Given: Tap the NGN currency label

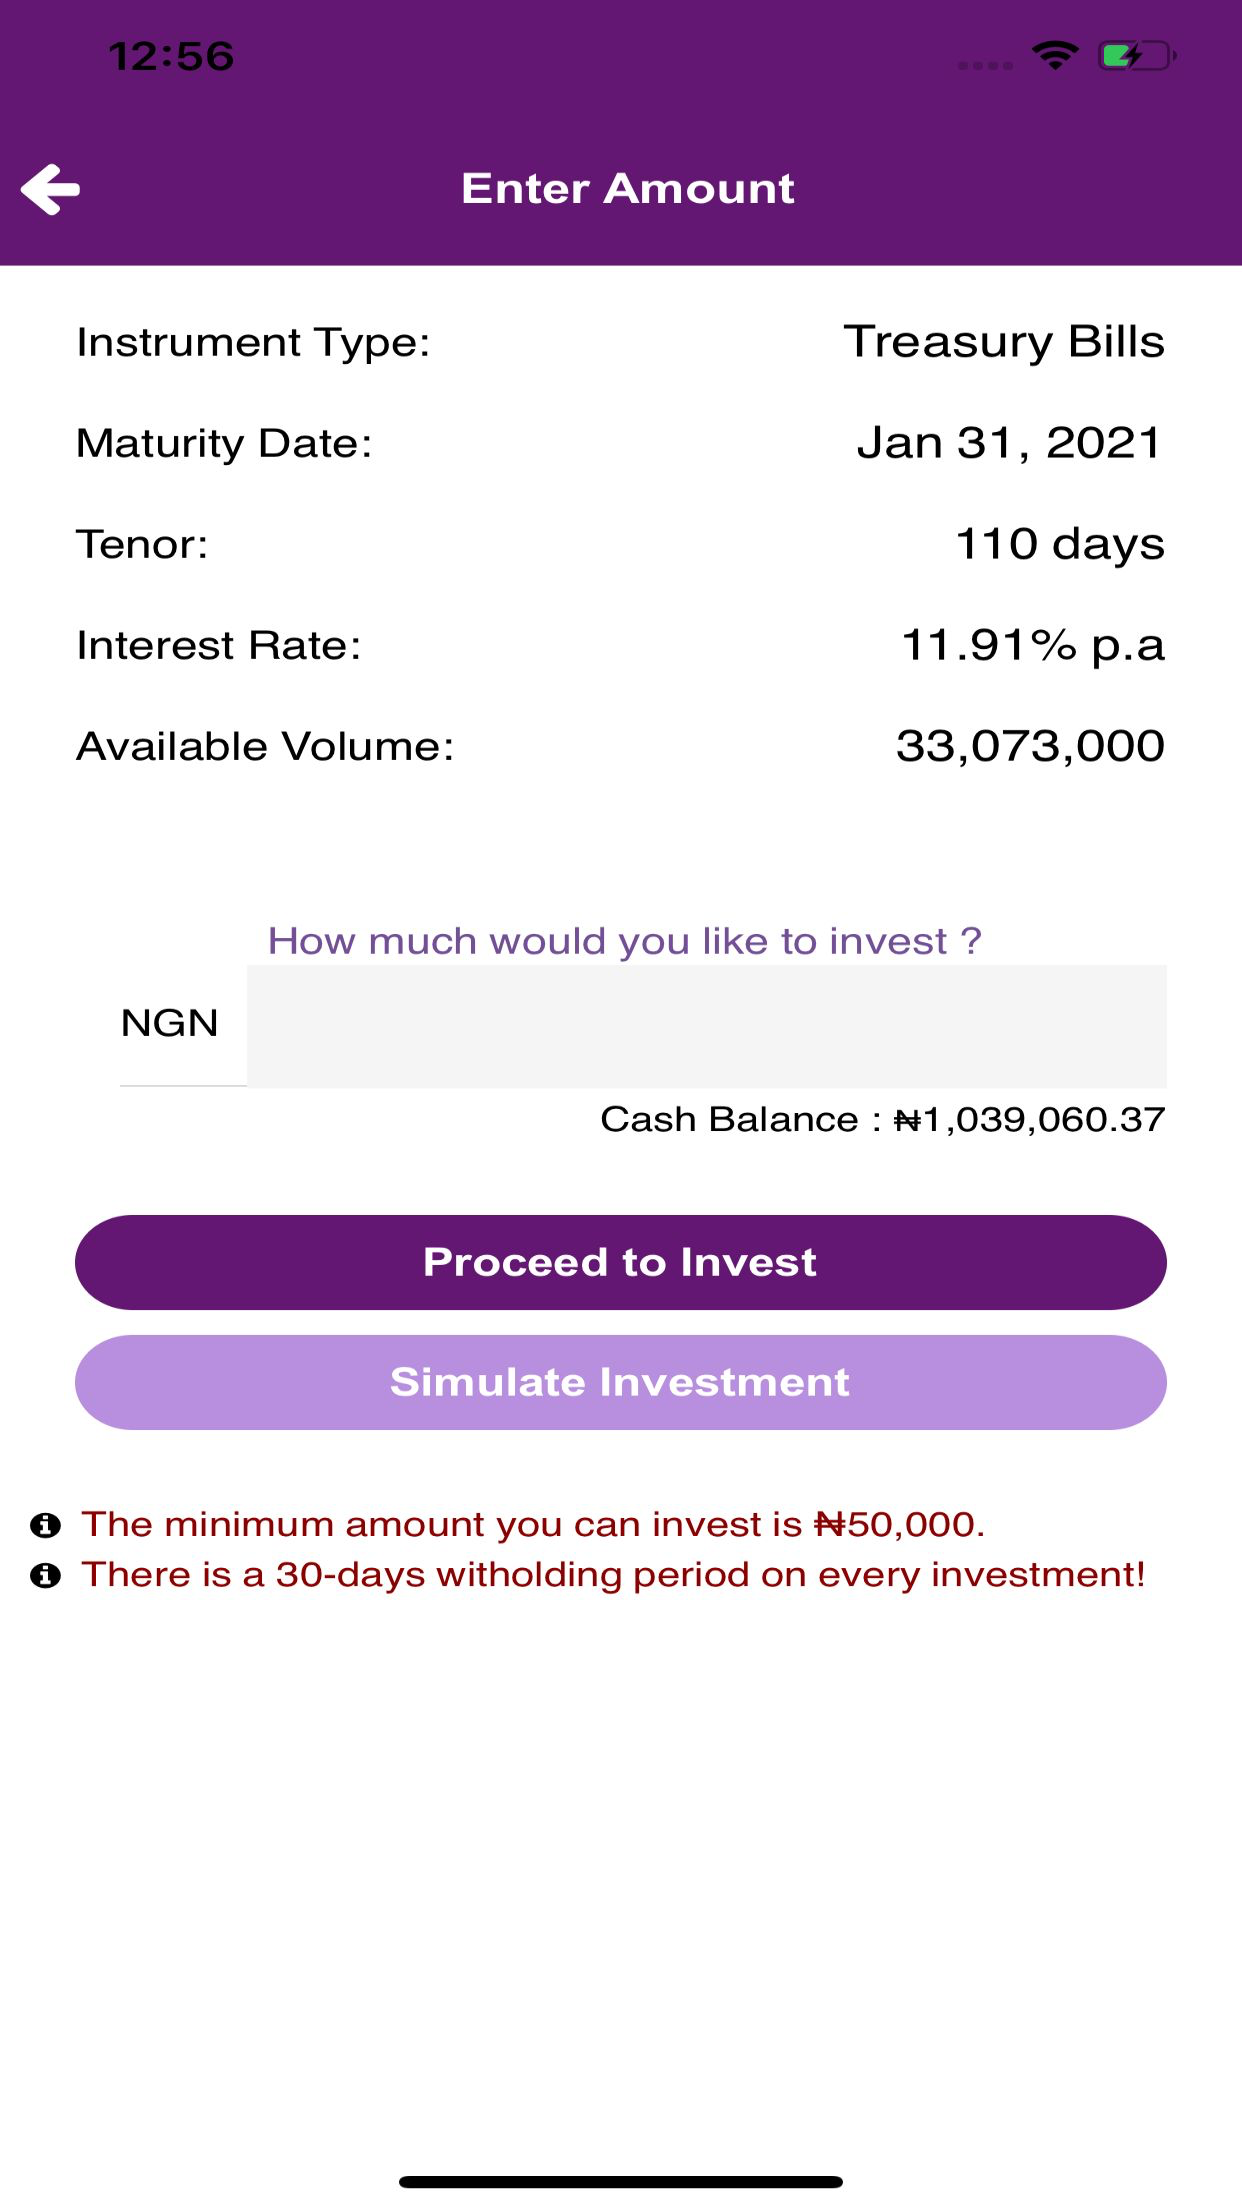Looking at the screenshot, I should pos(170,1024).
